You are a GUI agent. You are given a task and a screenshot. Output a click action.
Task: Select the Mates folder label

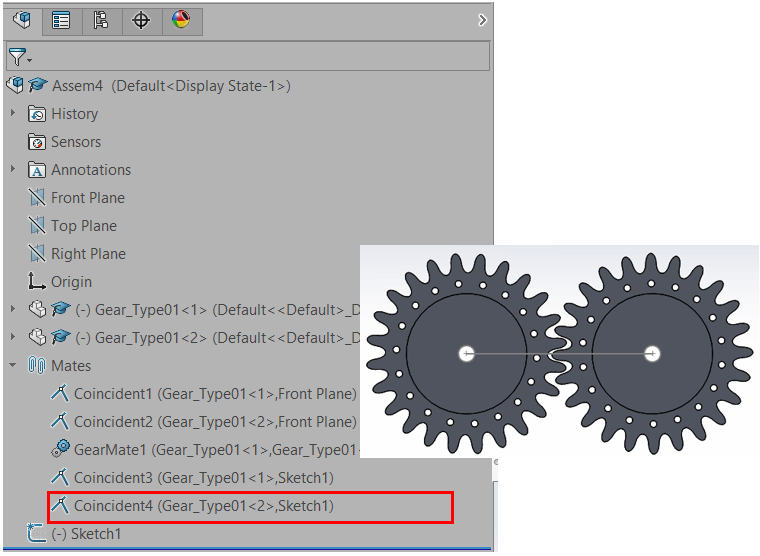coord(71,366)
